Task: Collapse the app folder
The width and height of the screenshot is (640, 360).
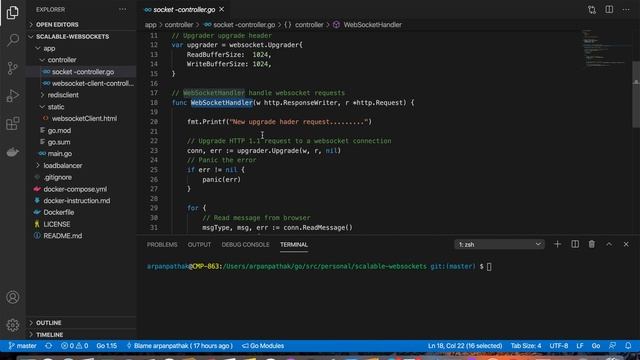Action: 81,48
